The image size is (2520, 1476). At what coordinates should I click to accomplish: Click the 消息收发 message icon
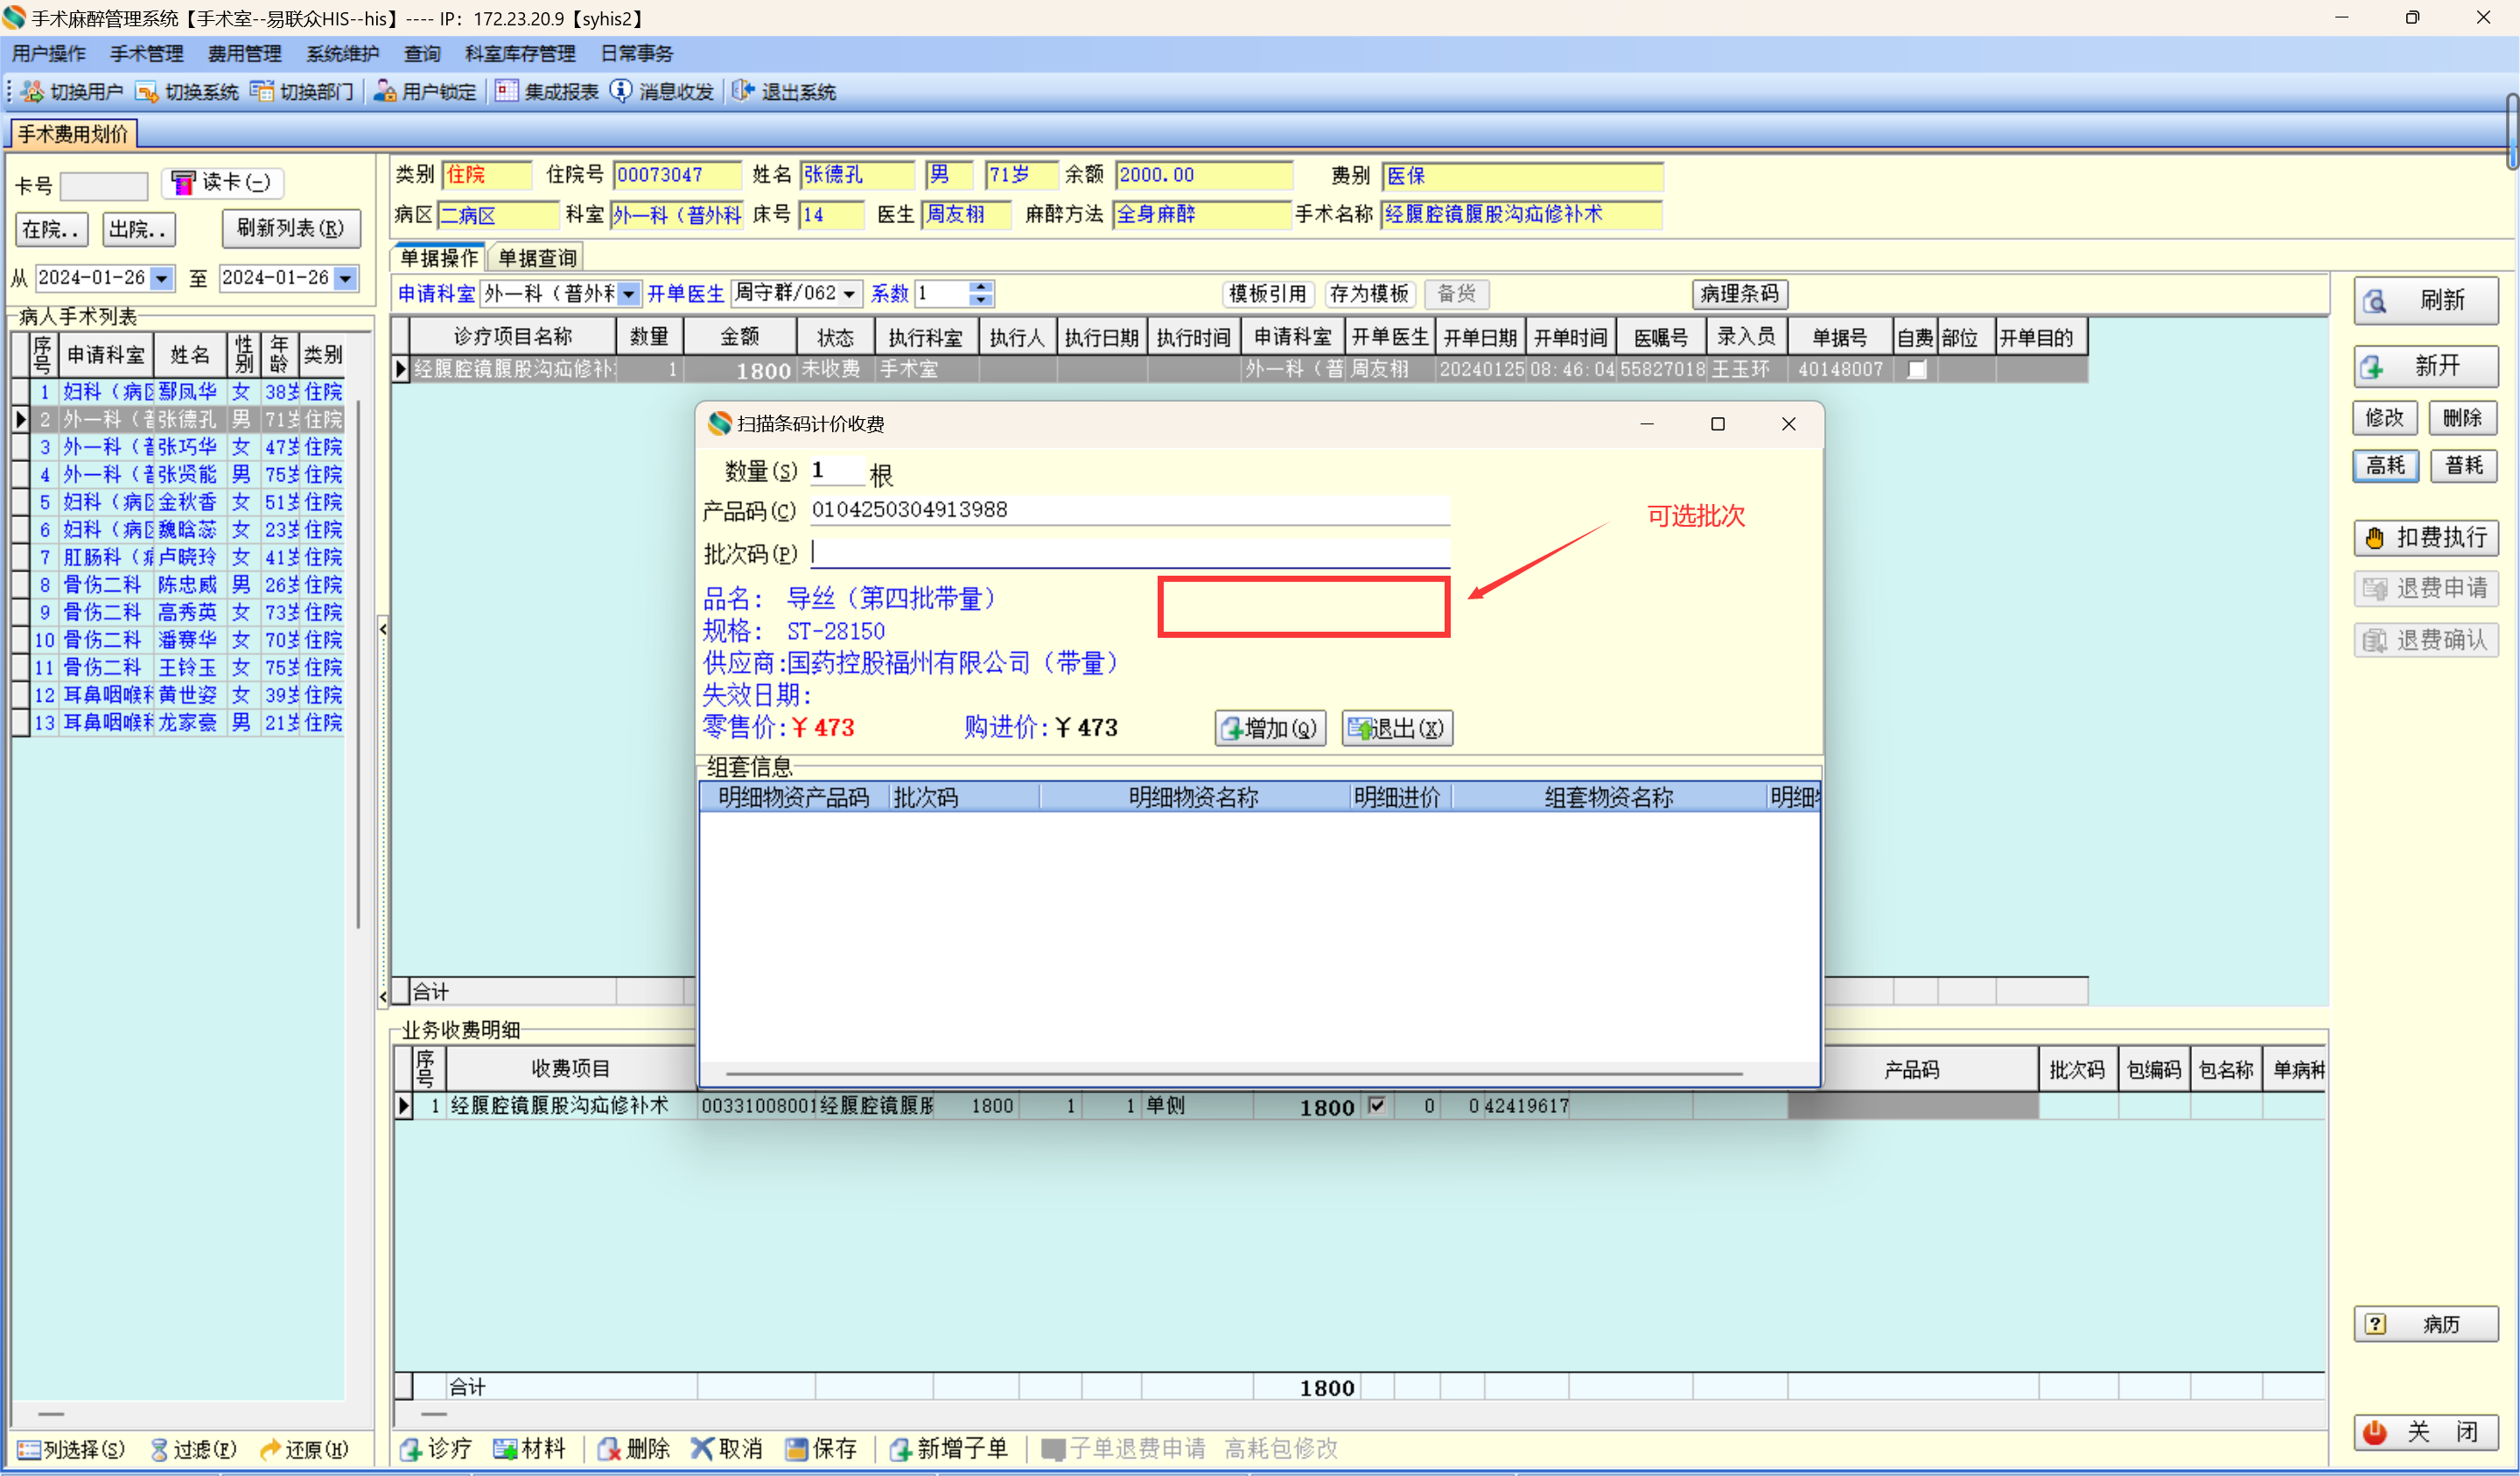pyautogui.click(x=621, y=92)
